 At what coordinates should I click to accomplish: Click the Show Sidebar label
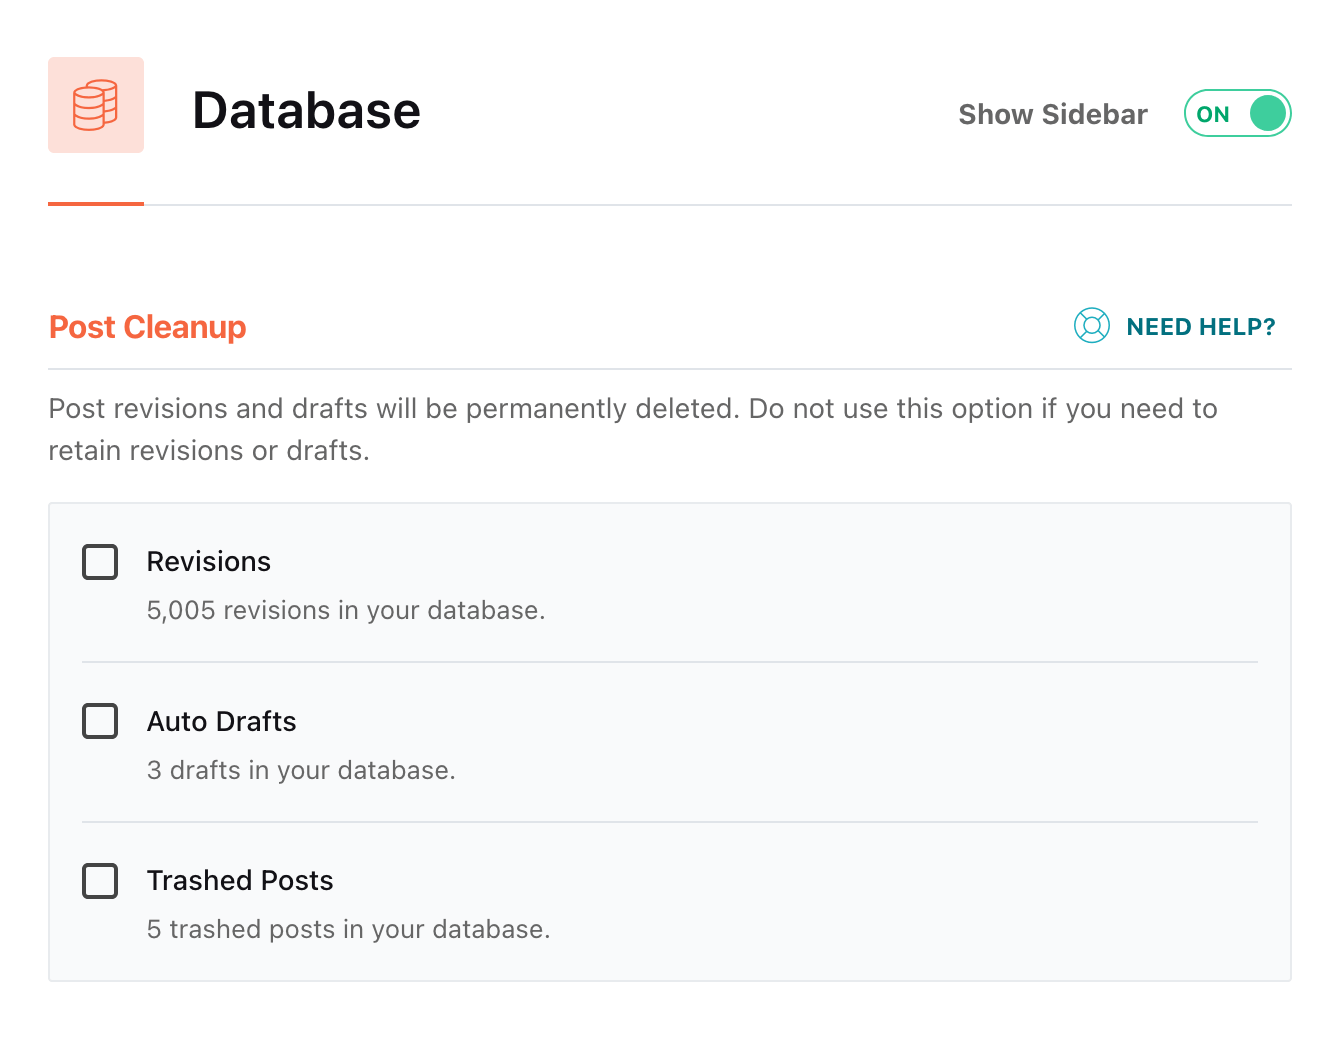[x=1052, y=114]
